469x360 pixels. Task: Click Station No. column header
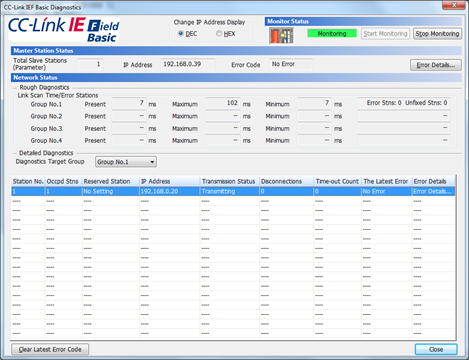(28, 181)
